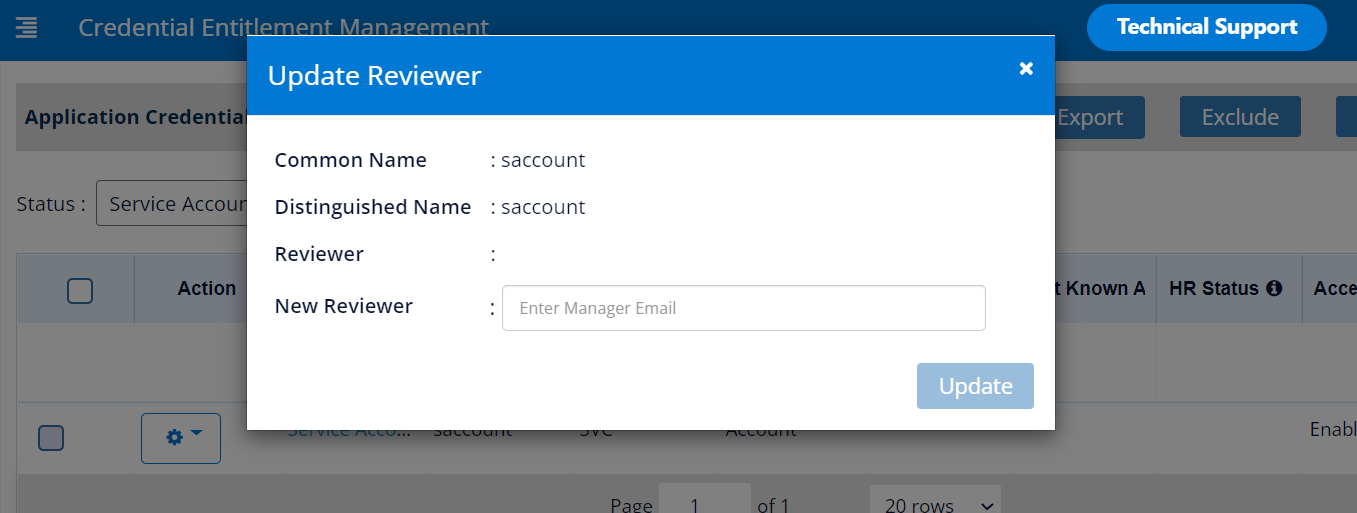Click the Credential Entitlement Management title

click(x=283, y=27)
